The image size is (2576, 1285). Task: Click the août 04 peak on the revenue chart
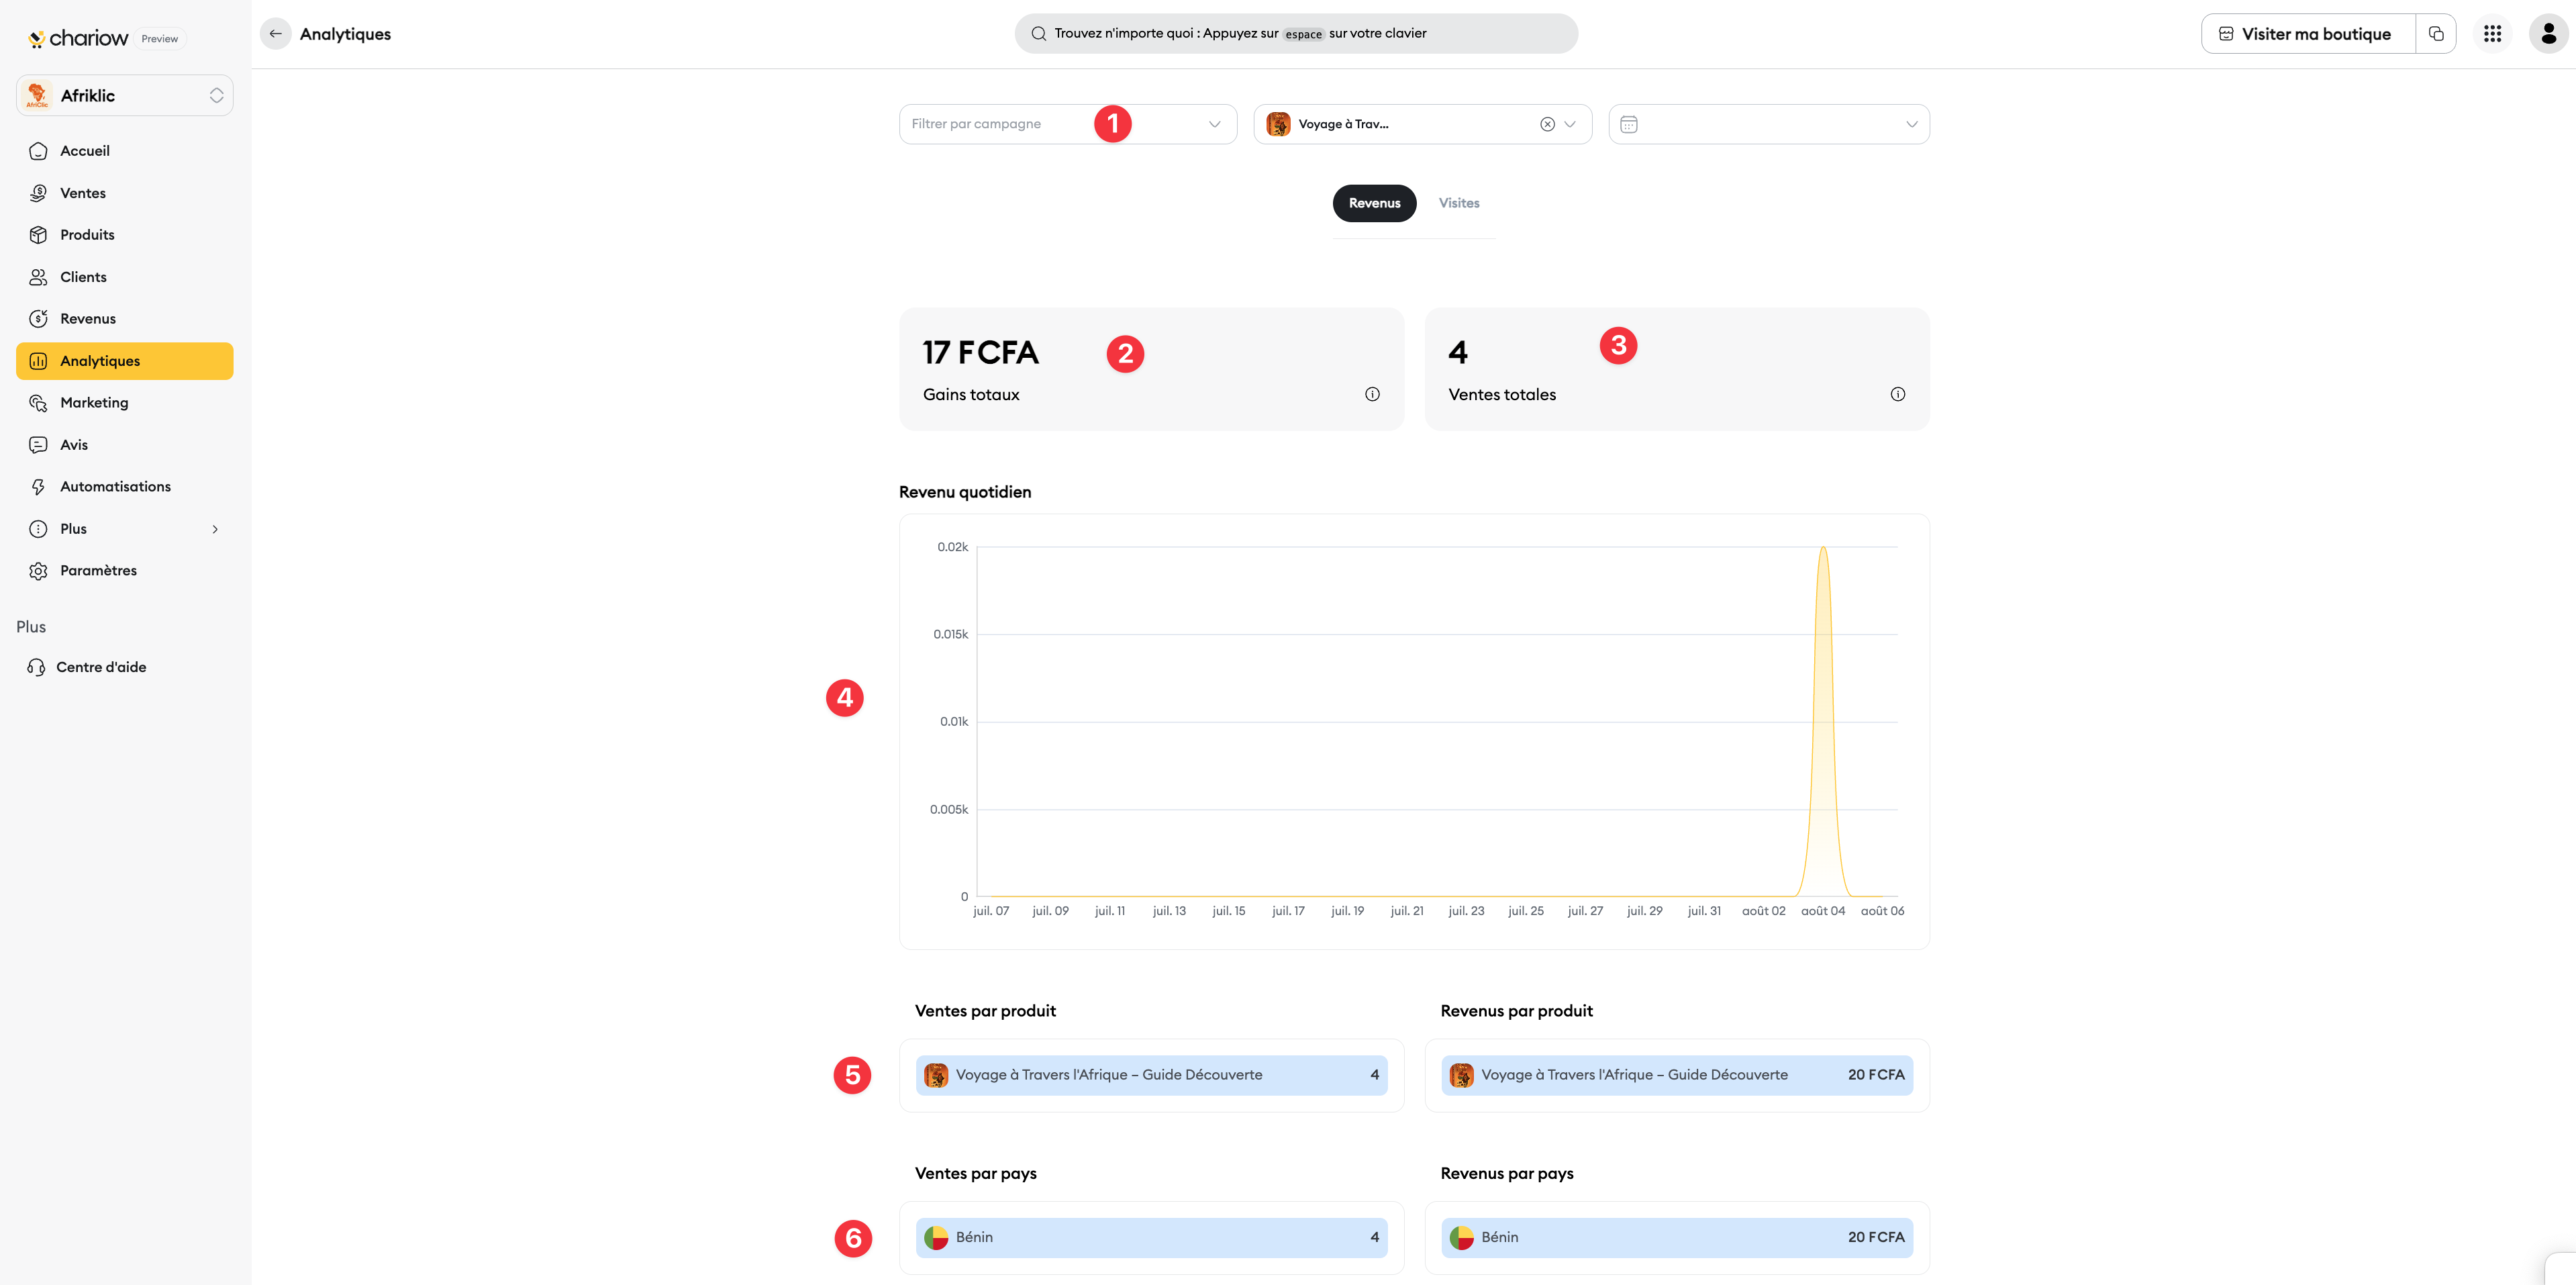coord(1823,549)
